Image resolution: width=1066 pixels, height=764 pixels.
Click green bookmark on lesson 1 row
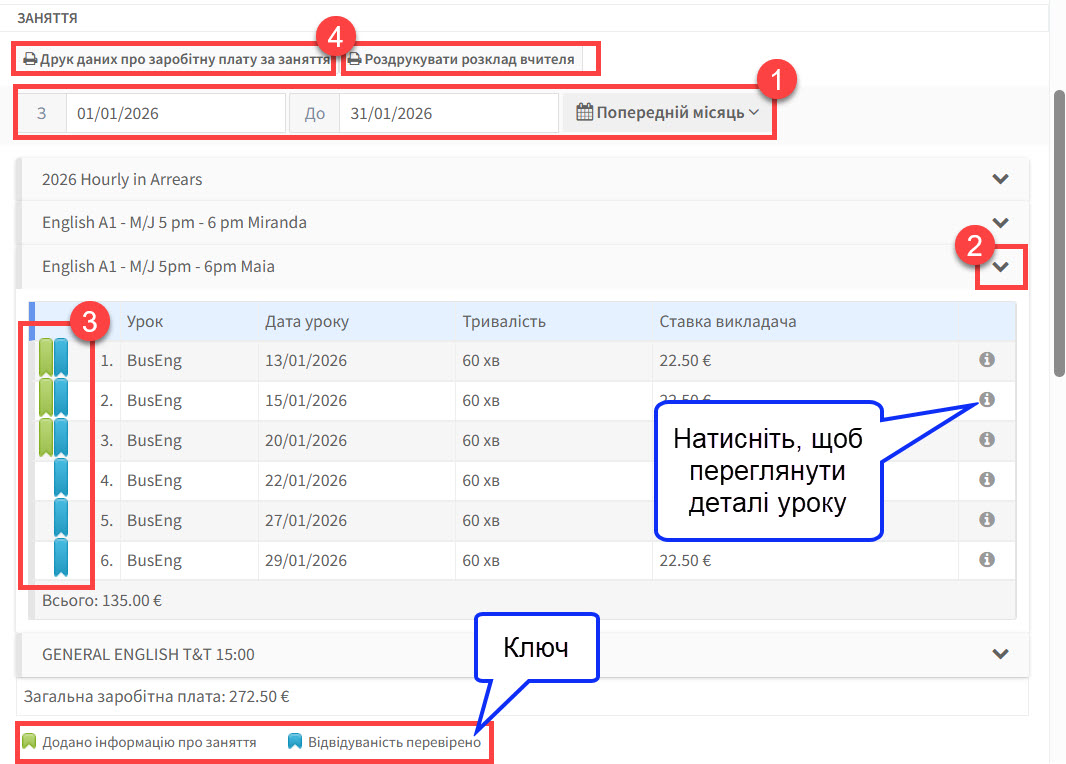click(x=46, y=359)
